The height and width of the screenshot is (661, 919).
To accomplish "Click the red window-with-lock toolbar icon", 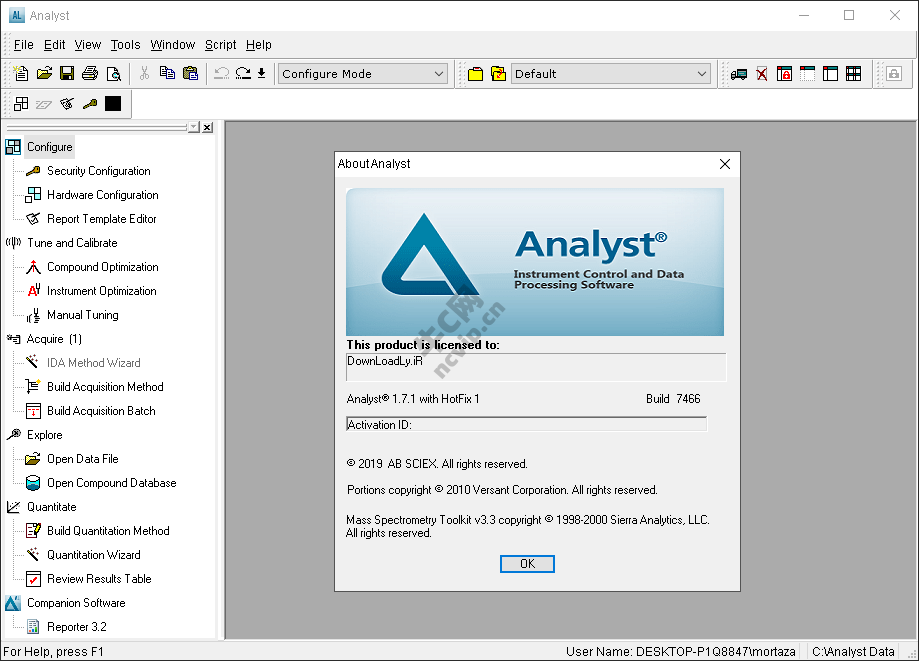I will tap(784, 74).
